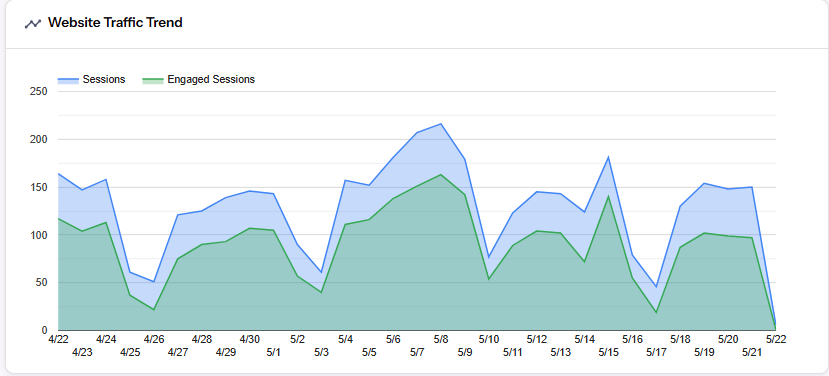Click the 4/28 date label
The image size is (829, 376).
(202, 340)
